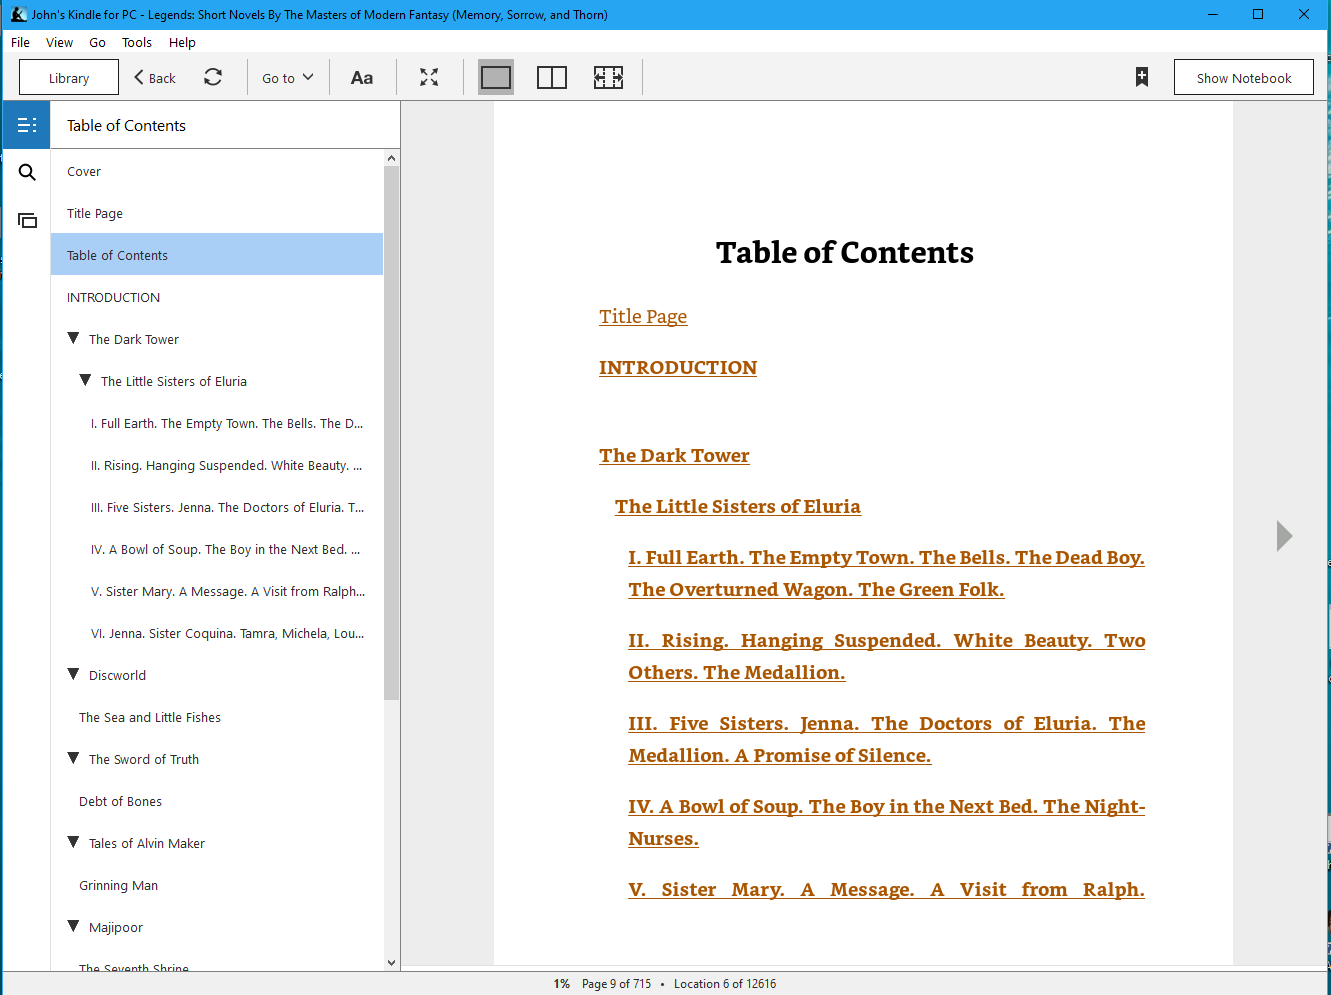The image size is (1331, 995).
Task: Toggle the table of contents sidebar icon
Action: (27, 125)
